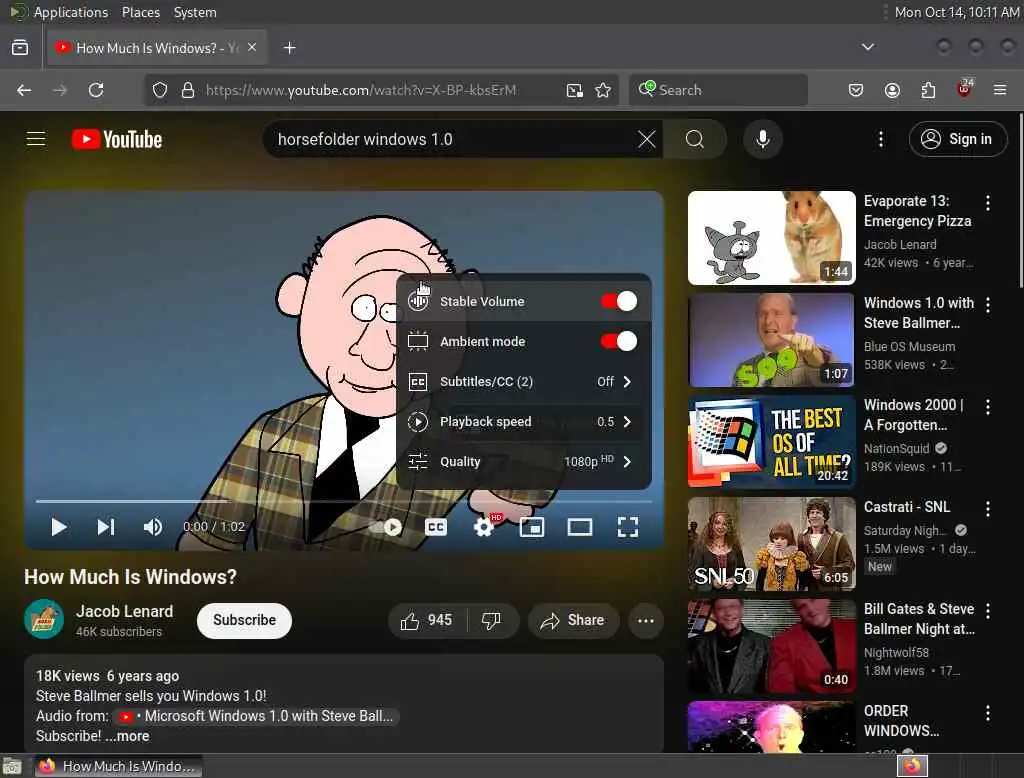The height and width of the screenshot is (778, 1024).
Task: Open the Pocket save icon
Action: click(x=856, y=90)
